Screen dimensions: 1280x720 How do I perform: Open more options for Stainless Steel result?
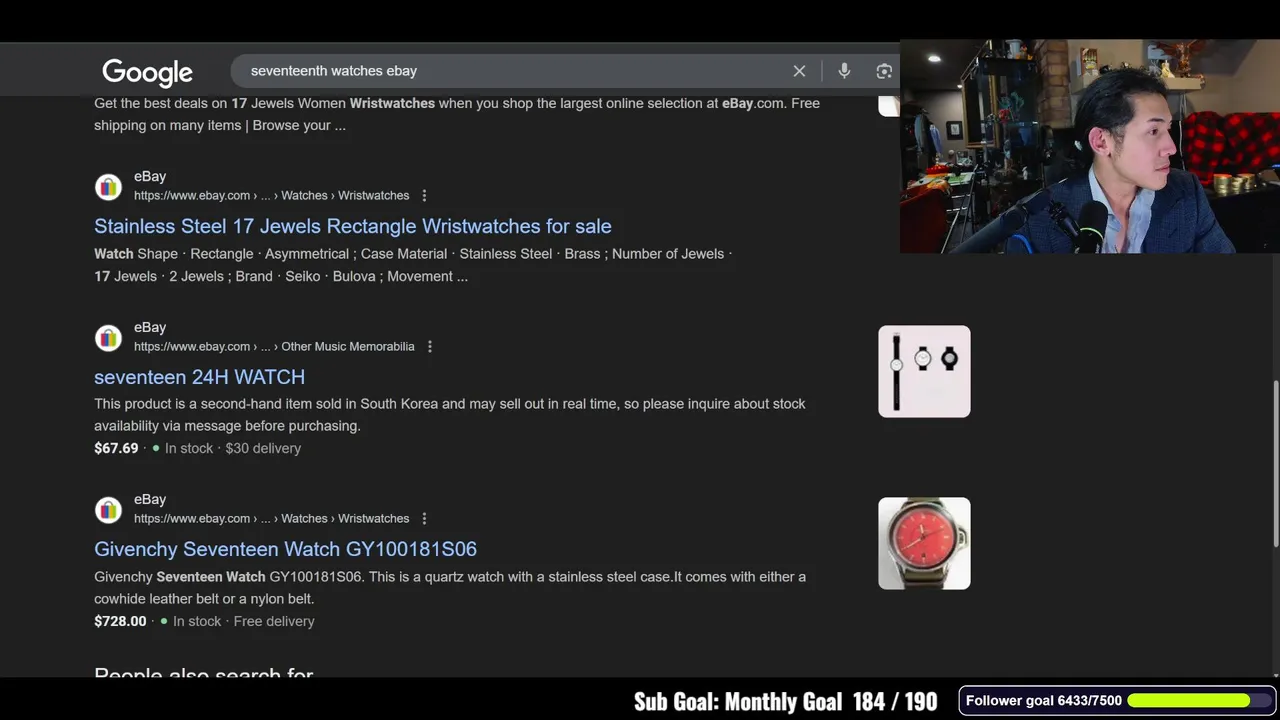click(424, 196)
